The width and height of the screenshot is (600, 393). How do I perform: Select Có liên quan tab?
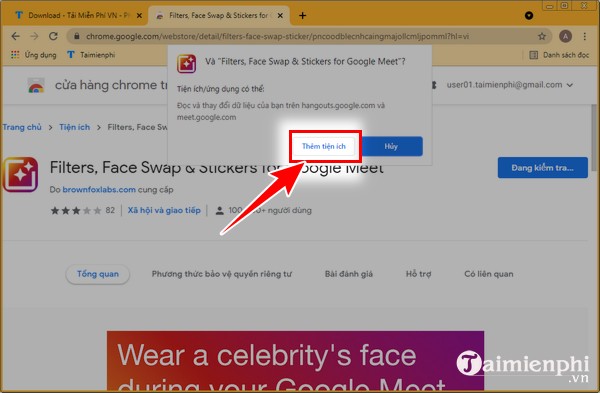489,274
